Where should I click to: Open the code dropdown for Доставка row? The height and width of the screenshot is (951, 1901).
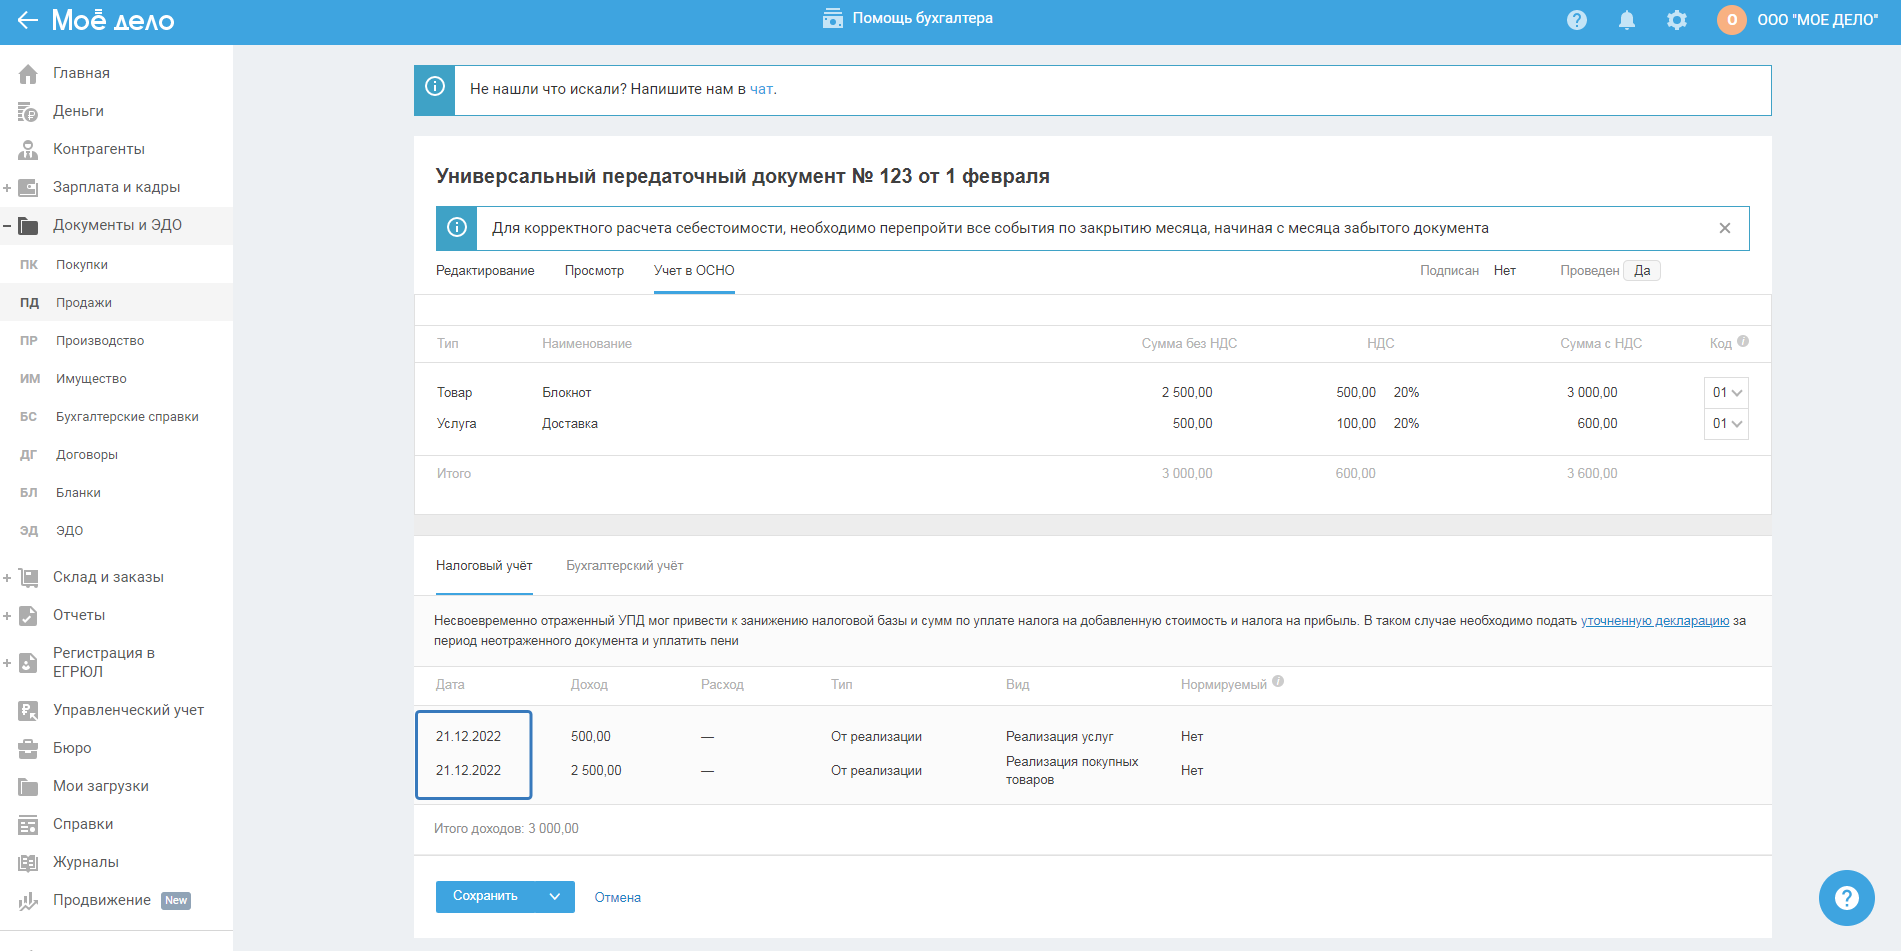pyautogui.click(x=1726, y=424)
